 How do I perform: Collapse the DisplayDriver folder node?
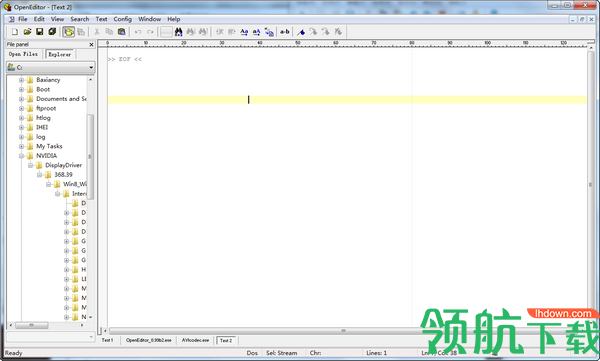31,165
